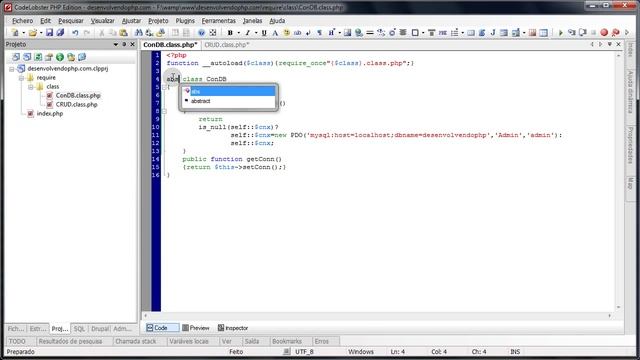
Task: Collapse the desenvolvendophp.com.clpprj project node
Action: point(12,69)
